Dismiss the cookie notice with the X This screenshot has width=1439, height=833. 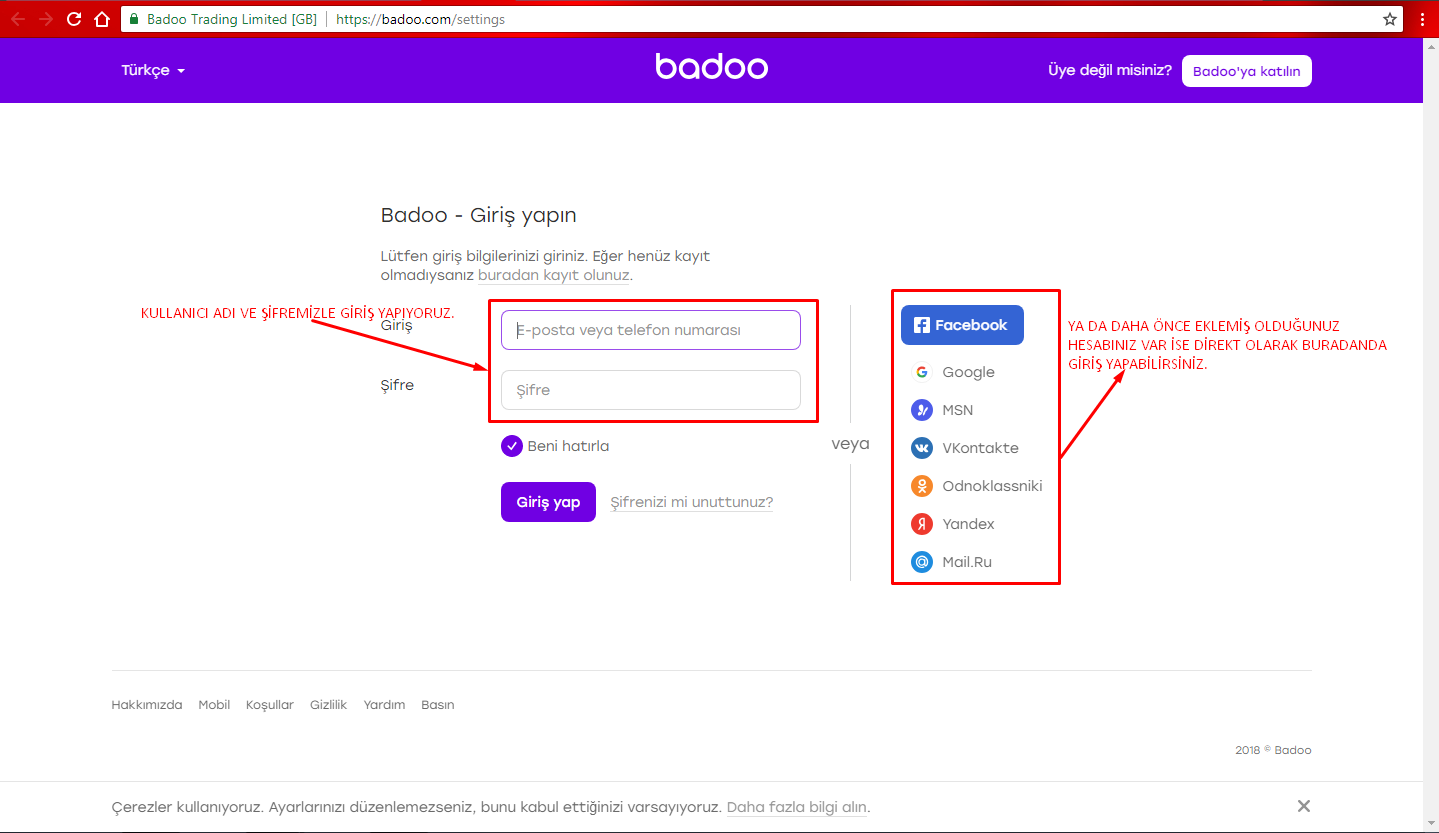(1303, 806)
